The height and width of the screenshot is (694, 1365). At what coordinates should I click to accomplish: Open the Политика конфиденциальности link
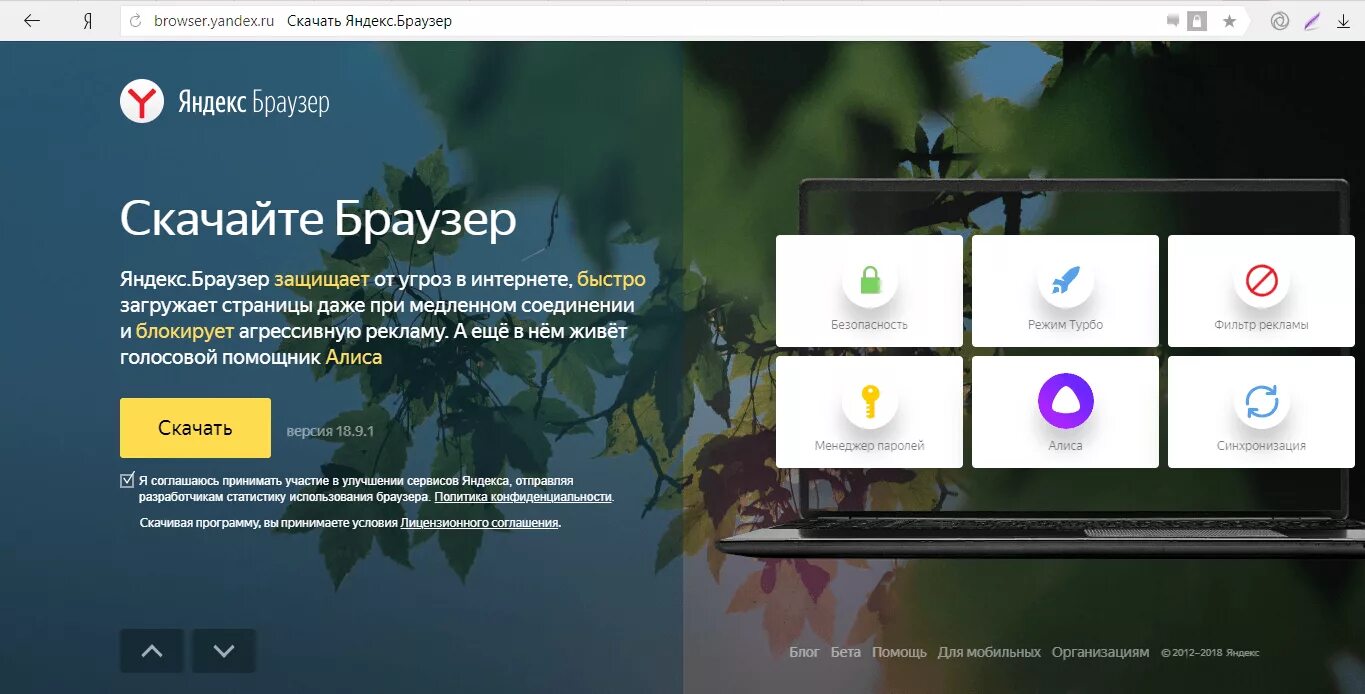(523, 496)
